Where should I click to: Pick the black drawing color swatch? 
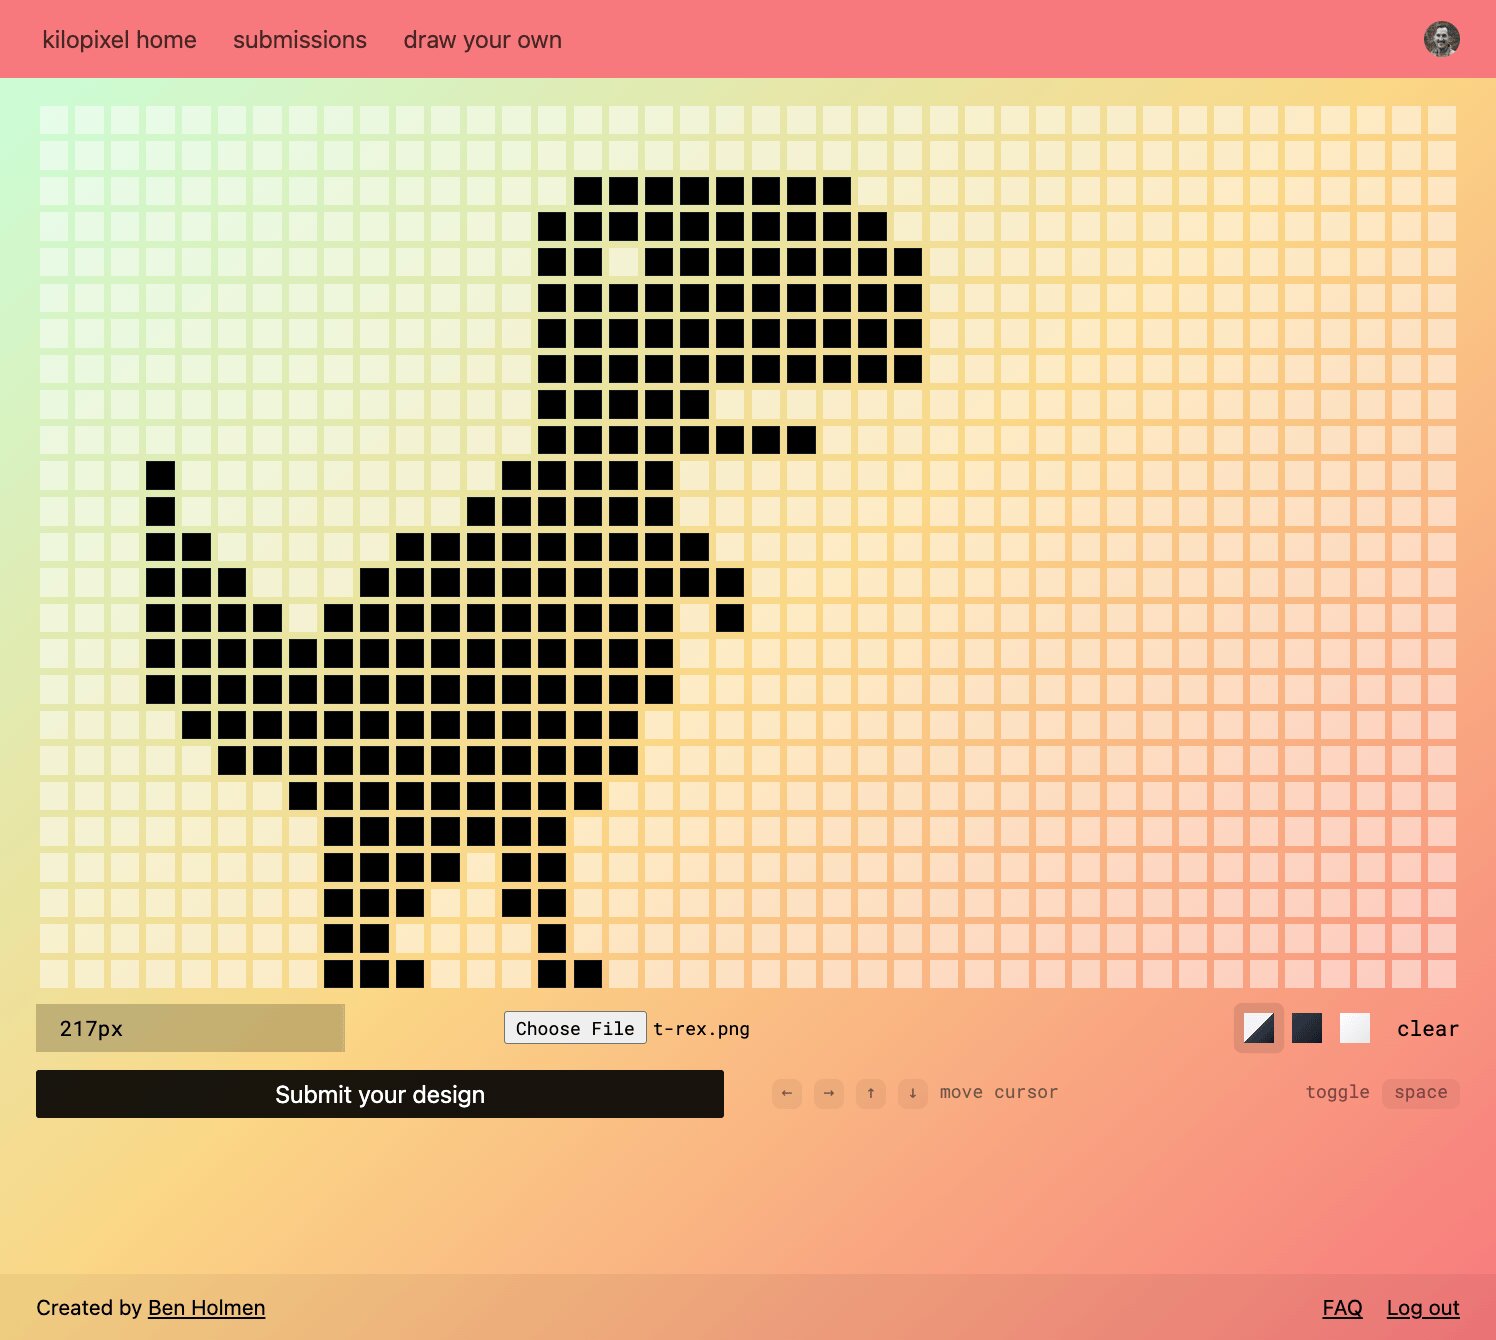pos(1307,1028)
